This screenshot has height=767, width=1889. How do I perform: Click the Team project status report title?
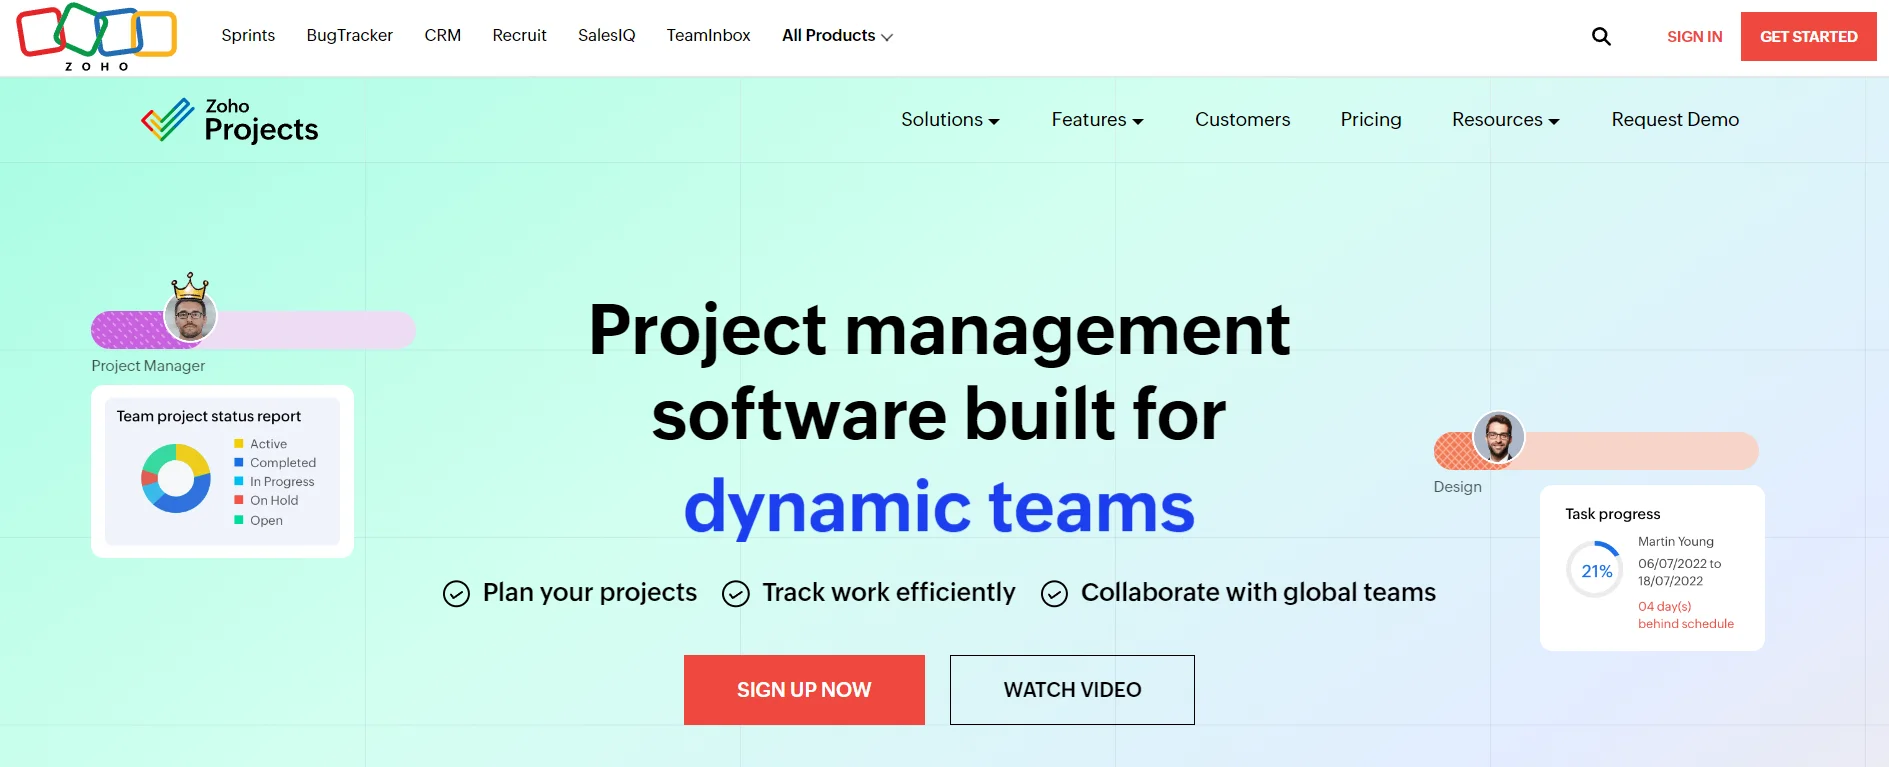point(208,416)
